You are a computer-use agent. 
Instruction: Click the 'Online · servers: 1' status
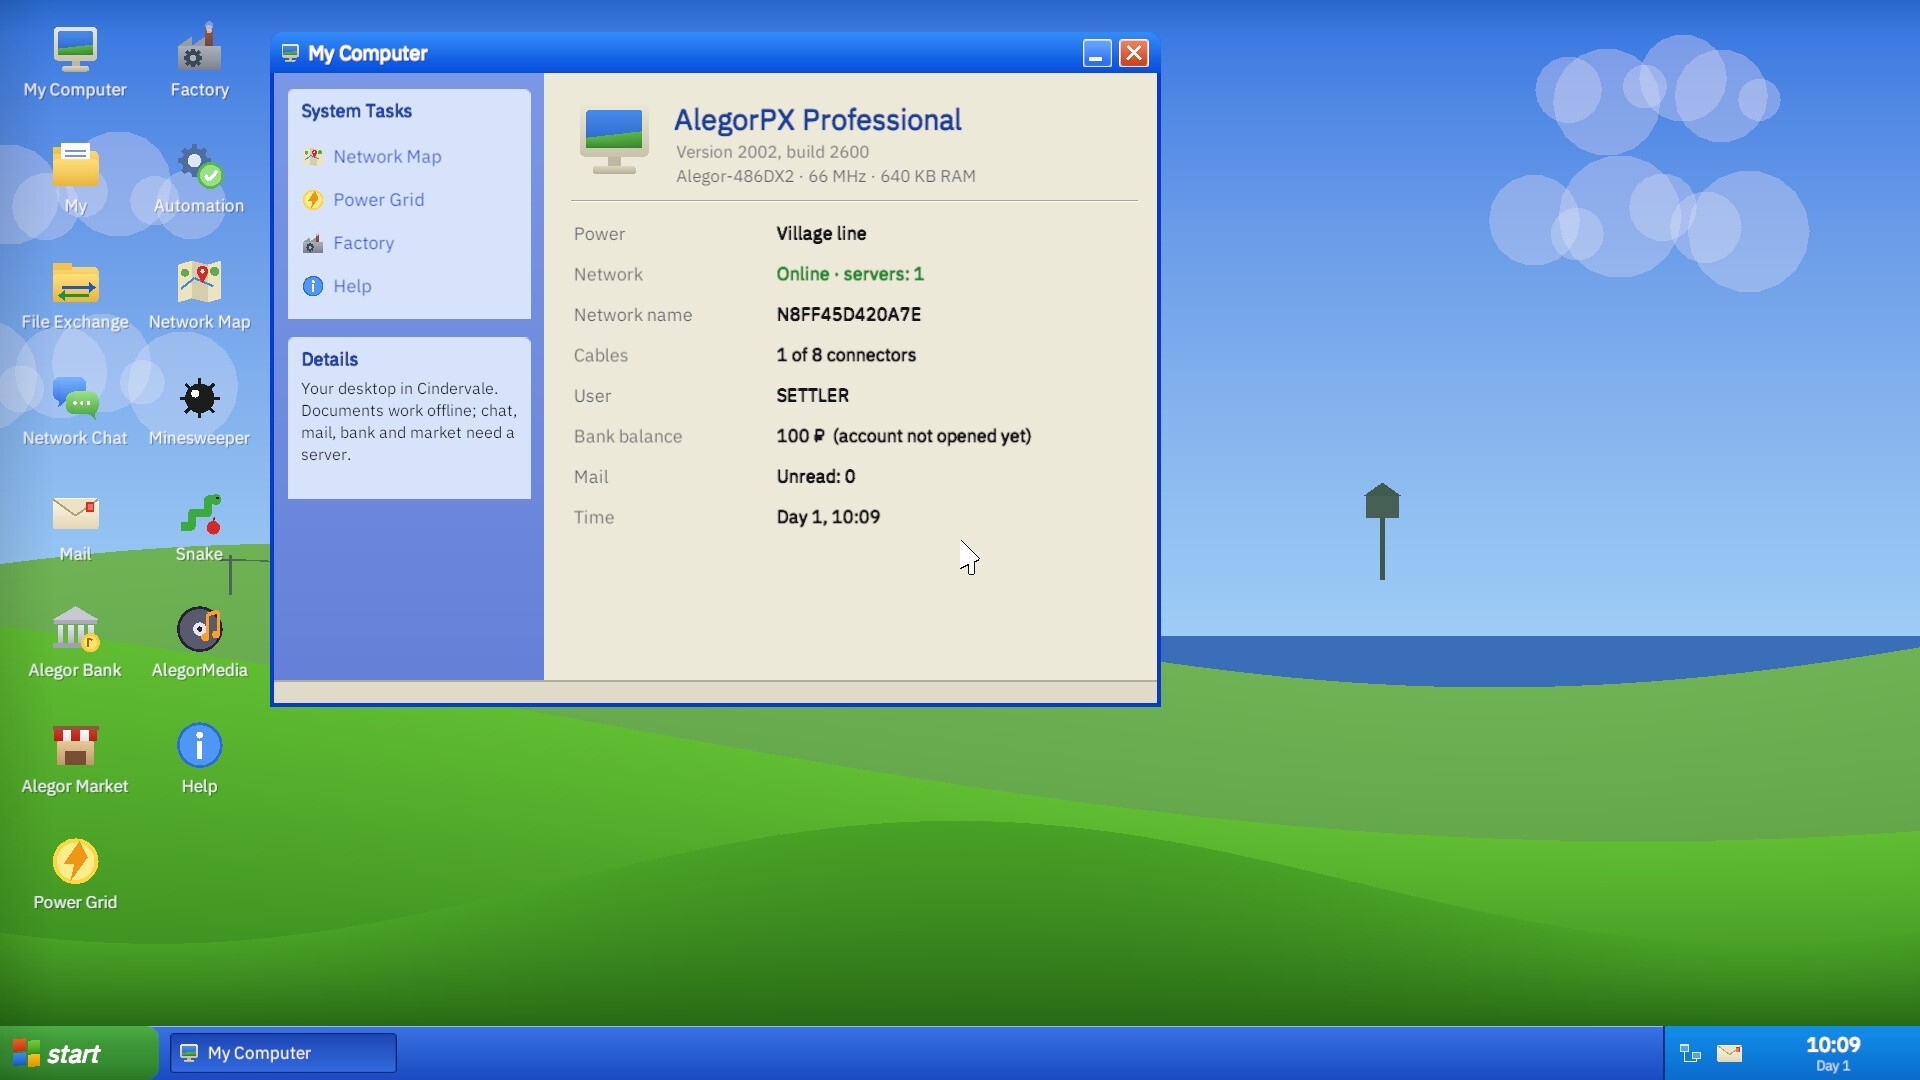tap(850, 274)
